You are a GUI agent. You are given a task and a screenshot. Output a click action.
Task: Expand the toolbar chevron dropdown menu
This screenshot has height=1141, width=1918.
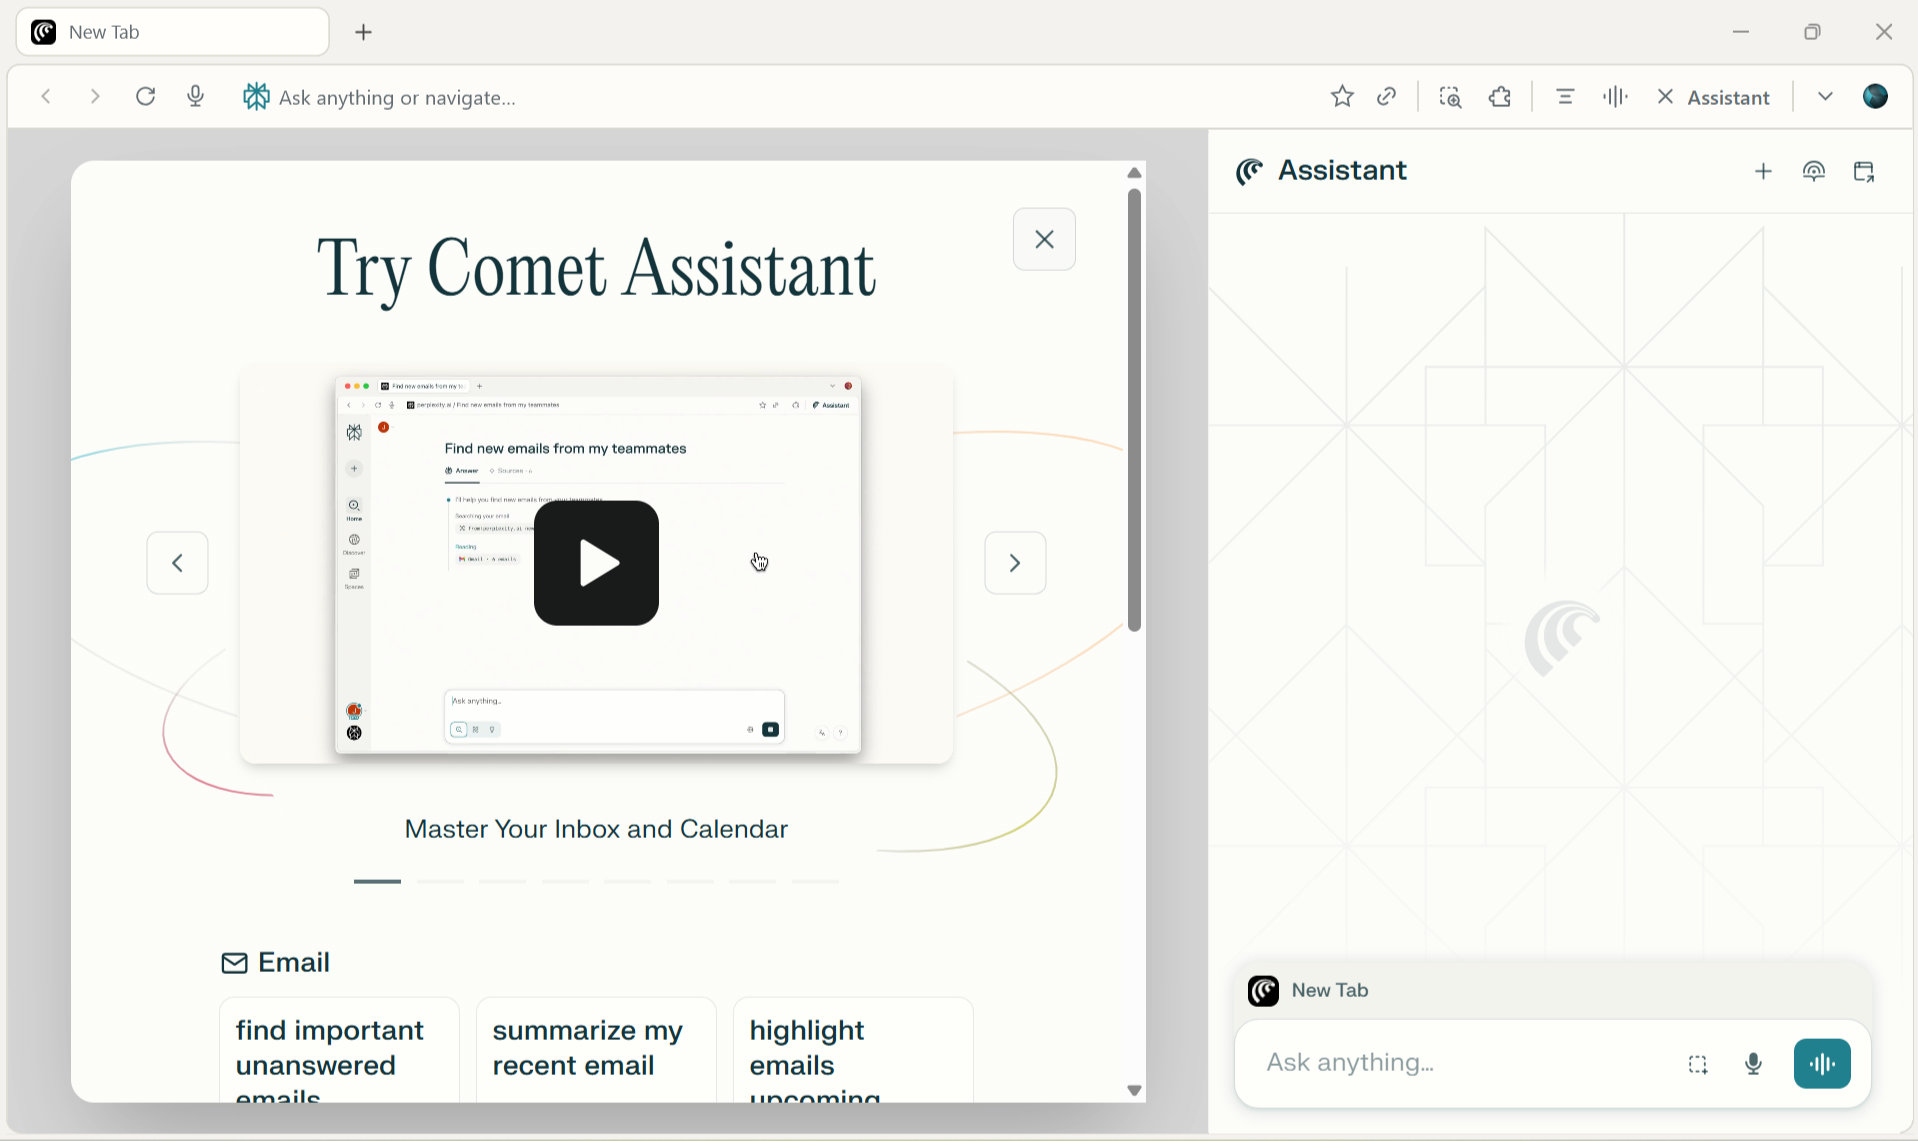(x=1825, y=97)
